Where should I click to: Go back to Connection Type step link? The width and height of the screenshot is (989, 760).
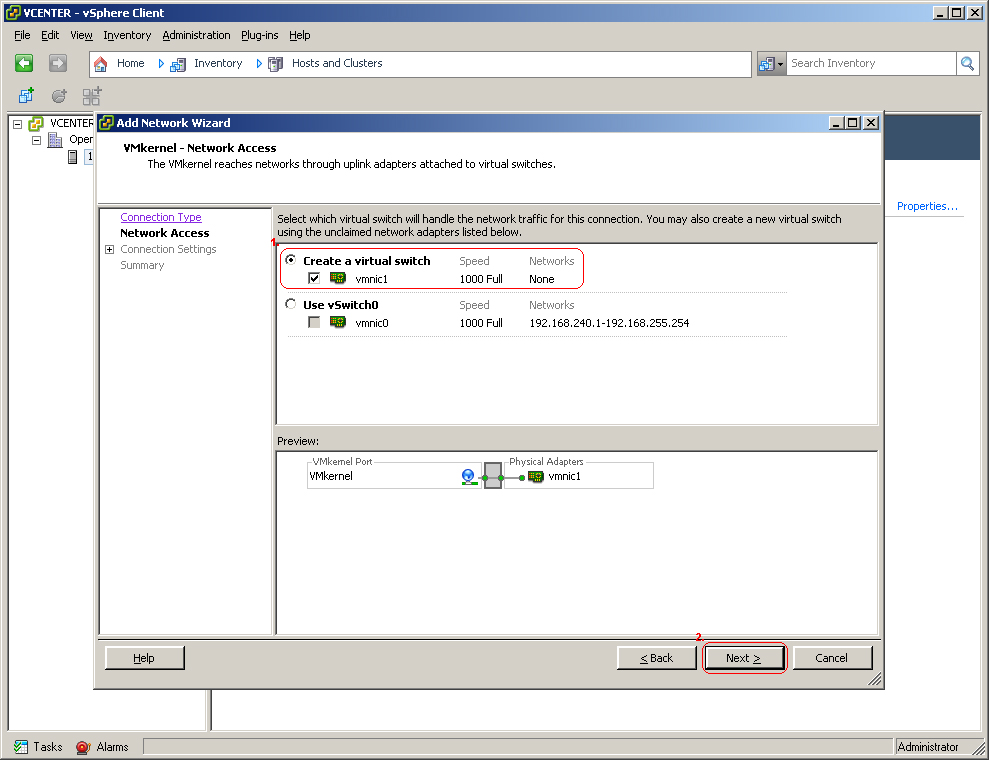coord(161,217)
